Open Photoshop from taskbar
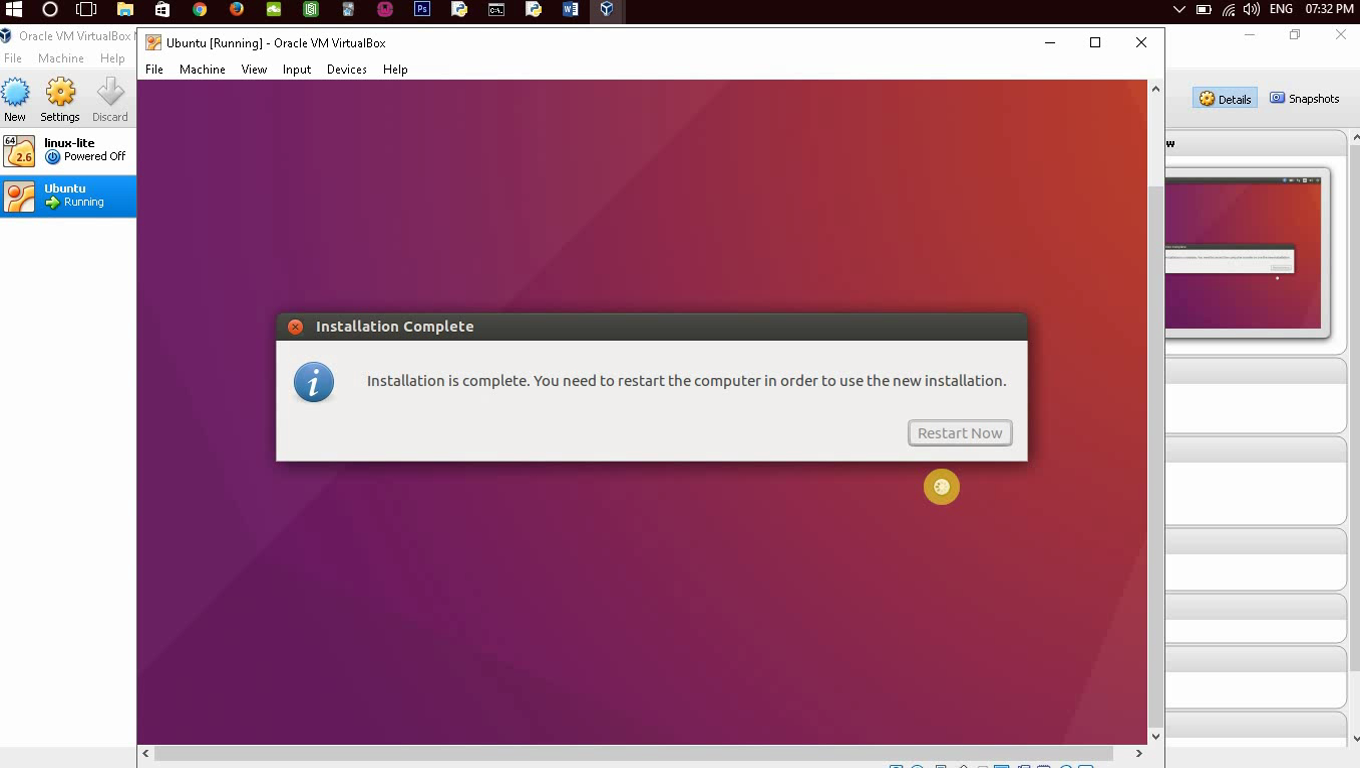The image size is (1360, 768). point(422,10)
